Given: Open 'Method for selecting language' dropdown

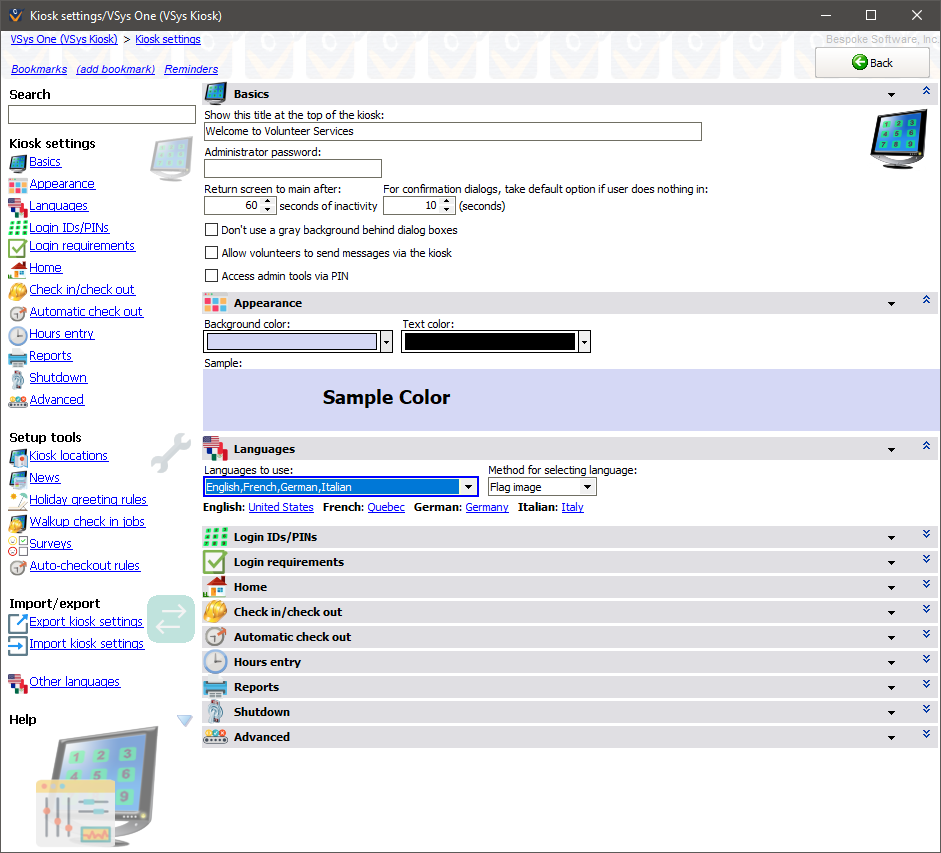Looking at the screenshot, I should [586, 487].
